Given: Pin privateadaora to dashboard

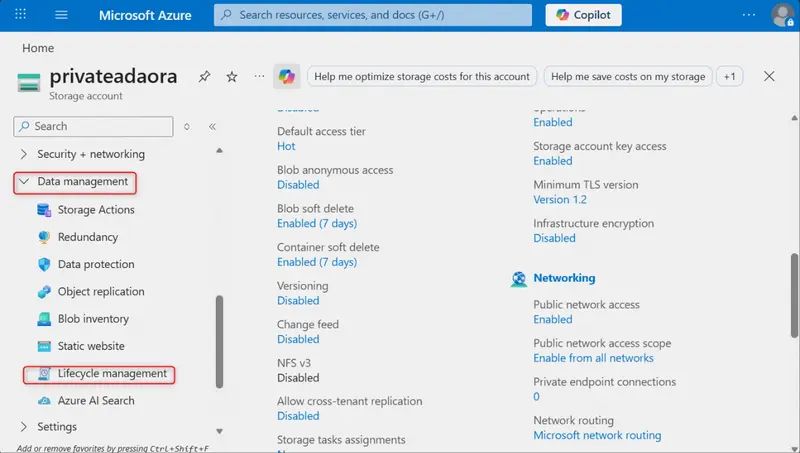Looking at the screenshot, I should tap(204, 77).
